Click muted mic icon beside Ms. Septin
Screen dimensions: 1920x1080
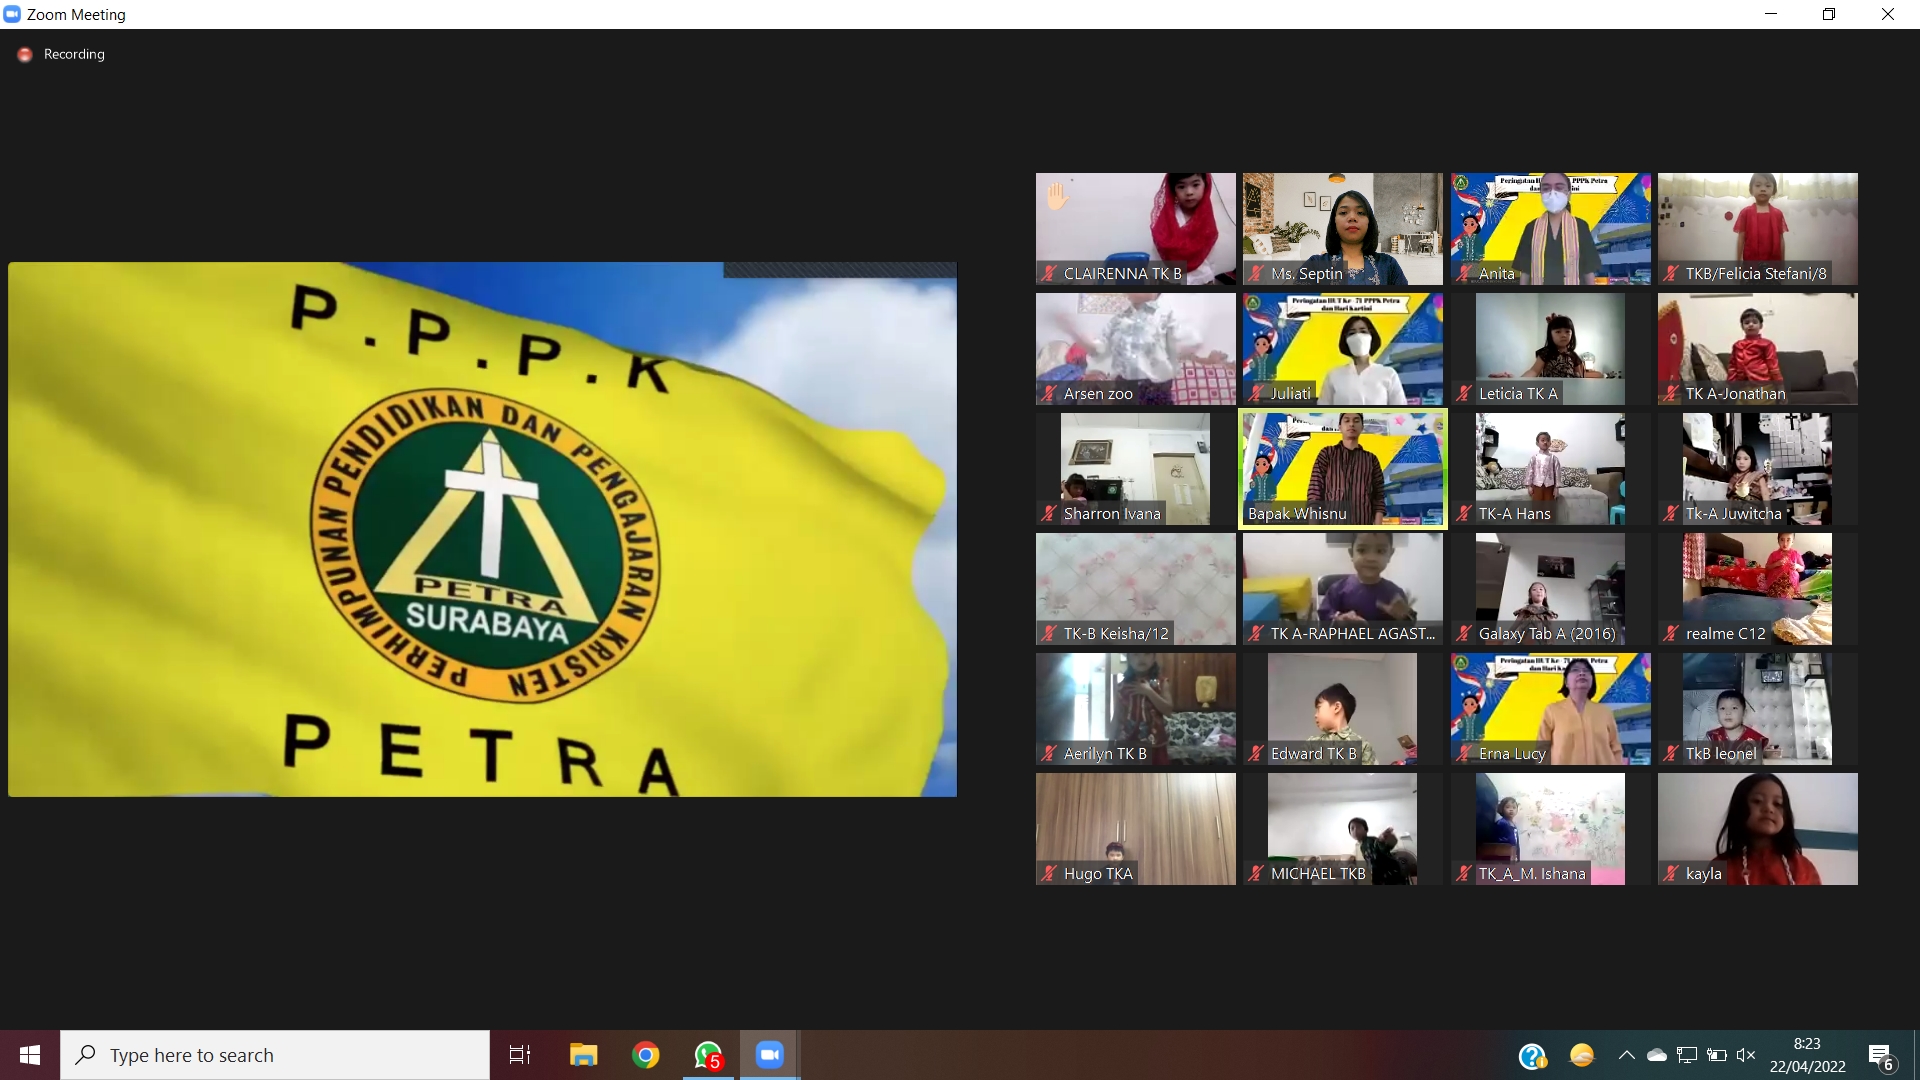(1256, 273)
